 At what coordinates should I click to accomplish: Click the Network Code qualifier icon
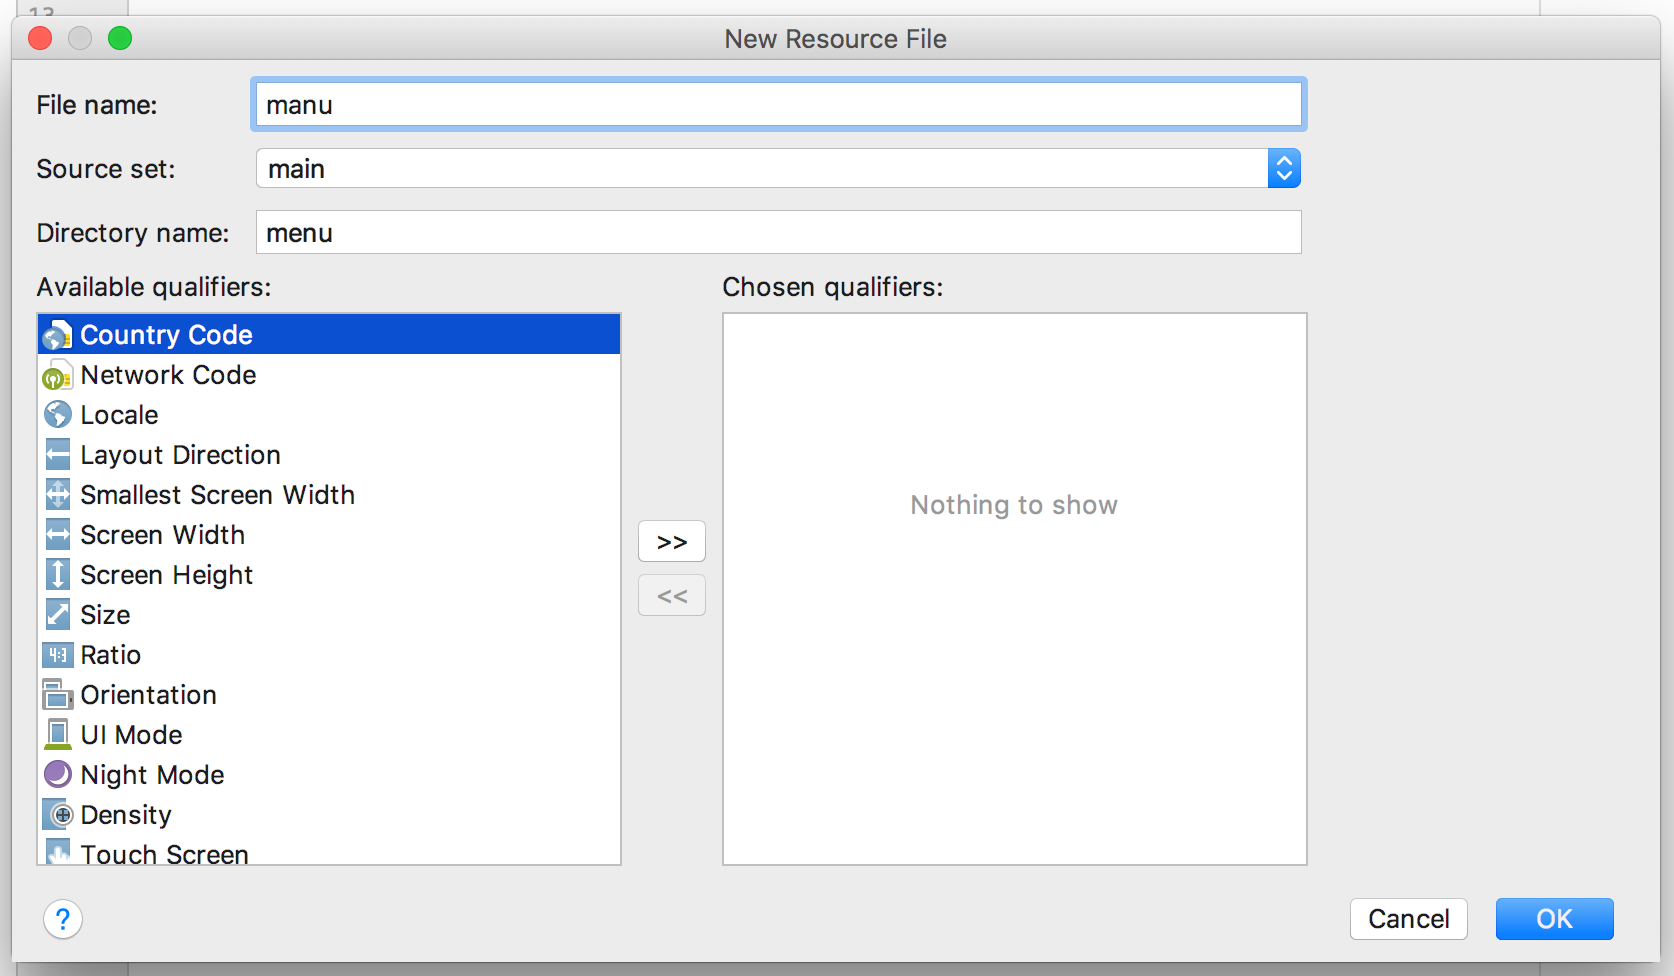click(58, 376)
